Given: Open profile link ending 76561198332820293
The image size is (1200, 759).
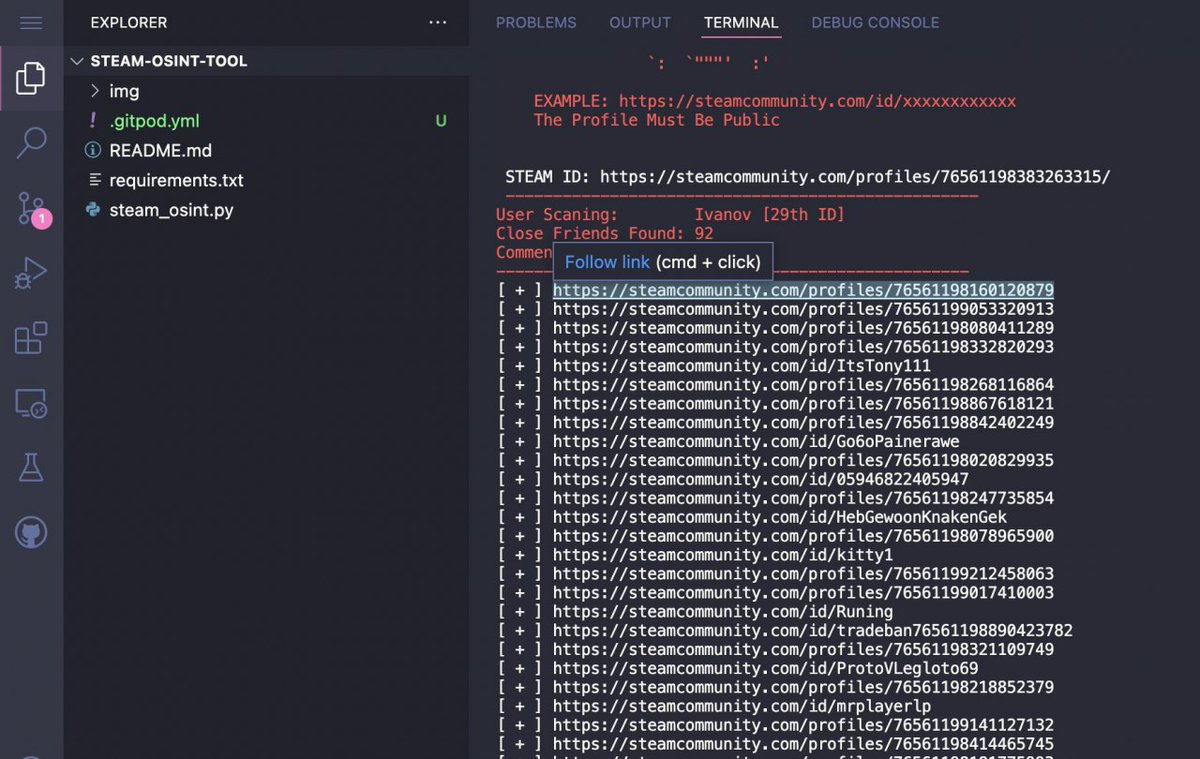Looking at the screenshot, I should pyautogui.click(x=803, y=347).
